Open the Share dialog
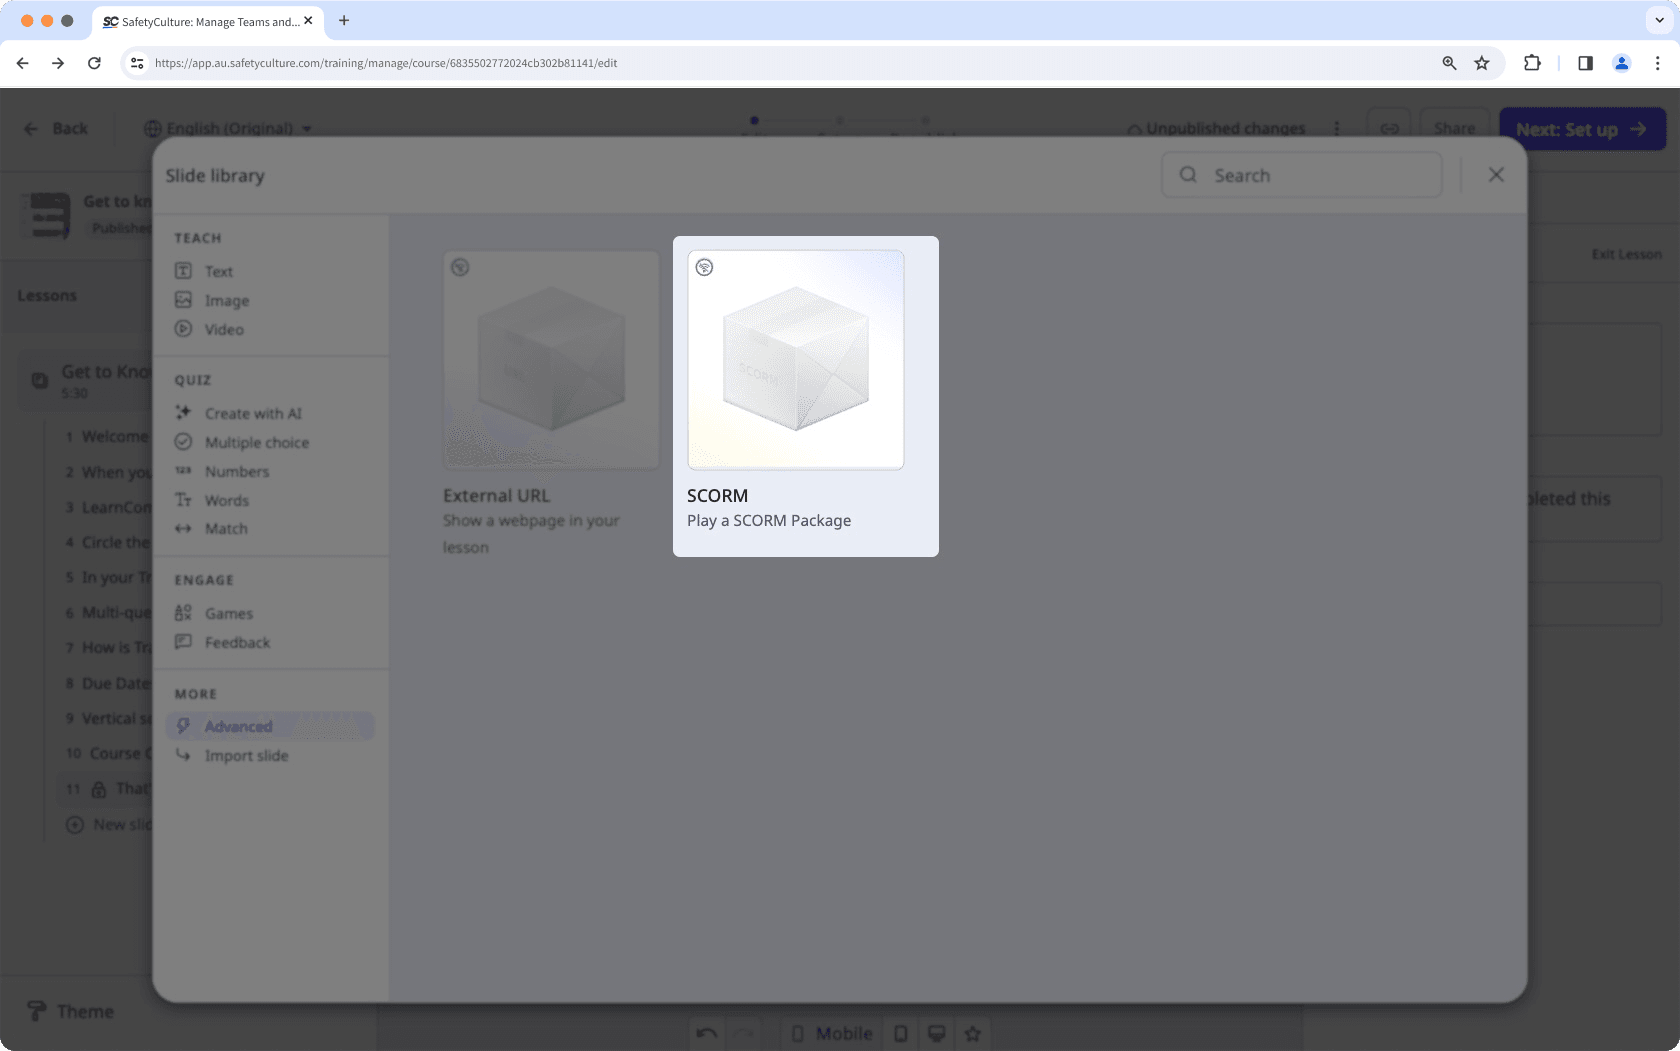This screenshot has height=1051, width=1680. point(1455,128)
